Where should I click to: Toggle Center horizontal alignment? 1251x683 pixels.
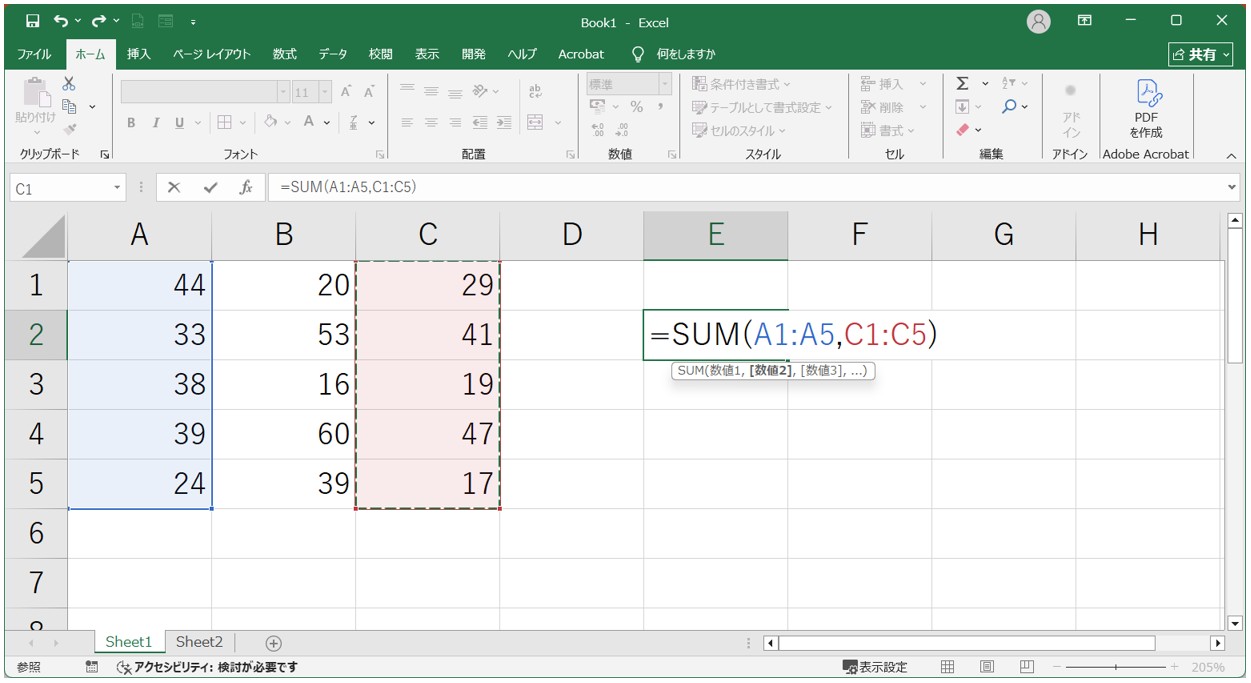click(x=431, y=123)
